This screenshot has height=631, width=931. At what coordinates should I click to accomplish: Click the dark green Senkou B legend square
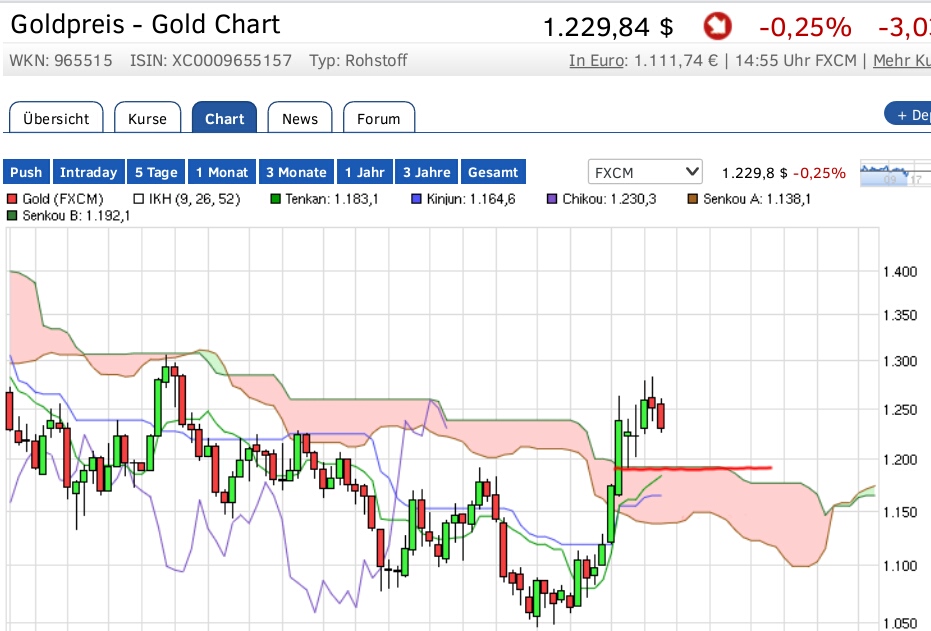(13, 215)
